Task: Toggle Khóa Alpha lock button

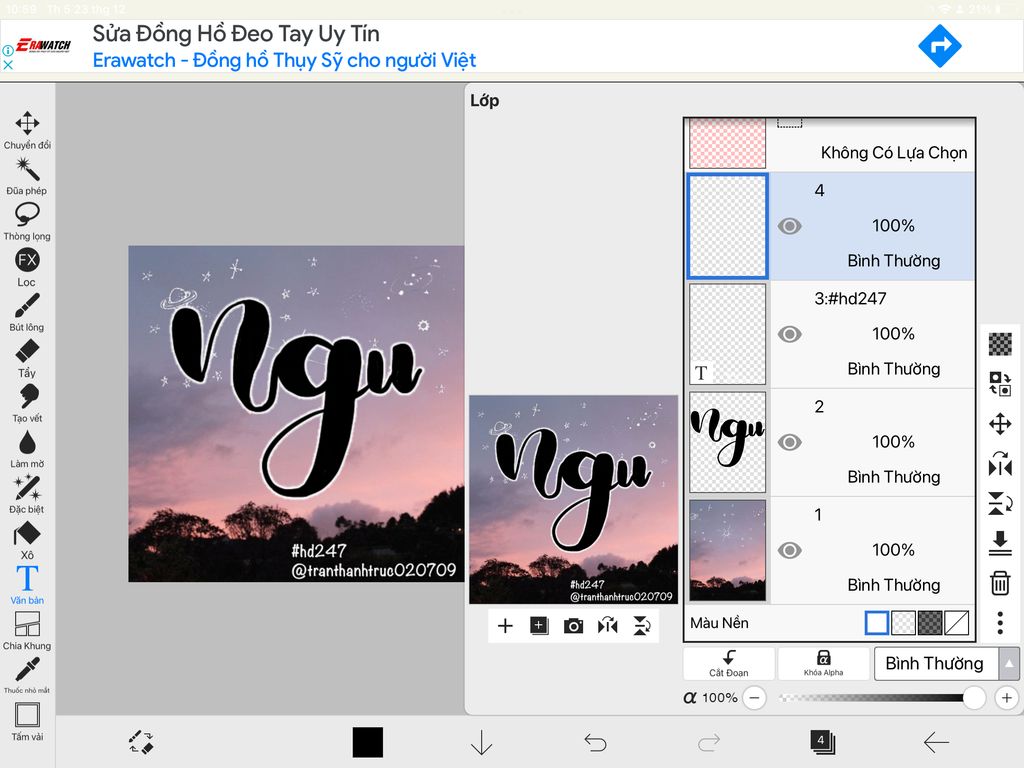Action: [x=824, y=664]
